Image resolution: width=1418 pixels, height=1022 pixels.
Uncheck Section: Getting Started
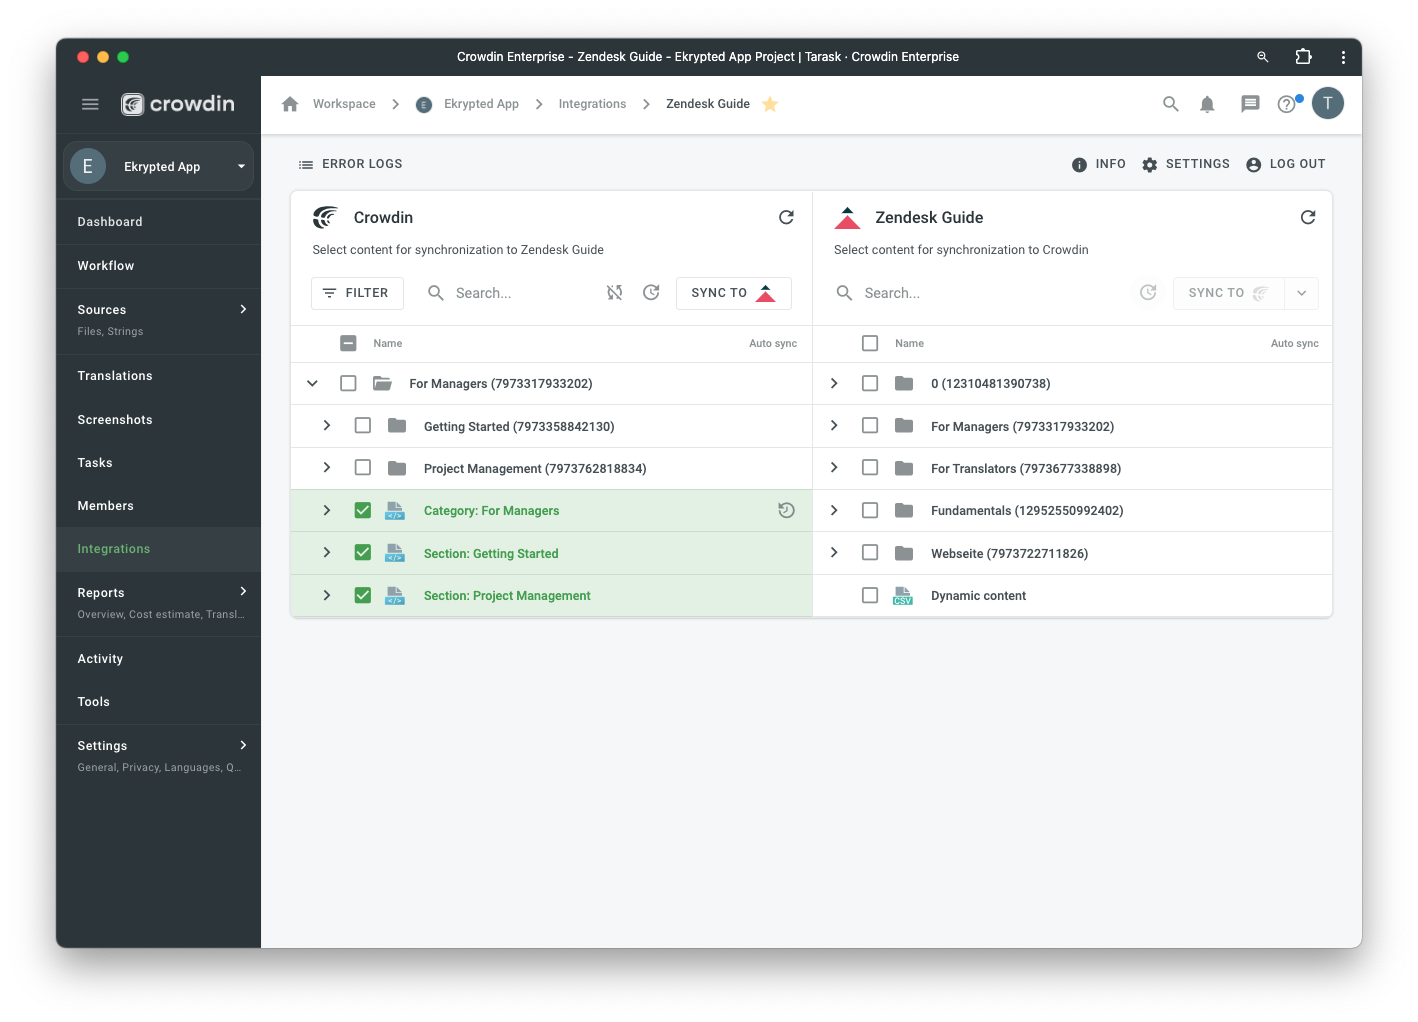click(363, 553)
